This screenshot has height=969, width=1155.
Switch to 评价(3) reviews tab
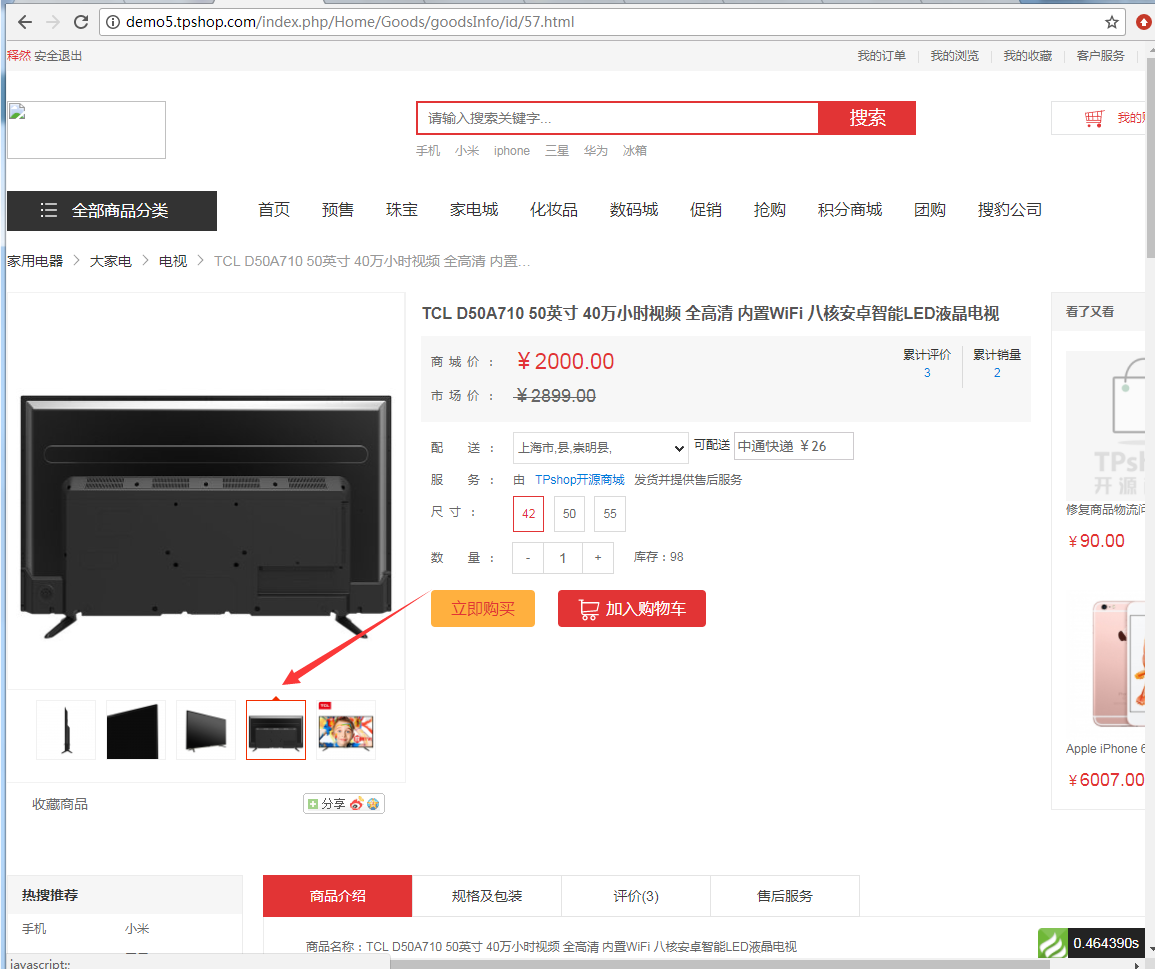tap(636, 896)
